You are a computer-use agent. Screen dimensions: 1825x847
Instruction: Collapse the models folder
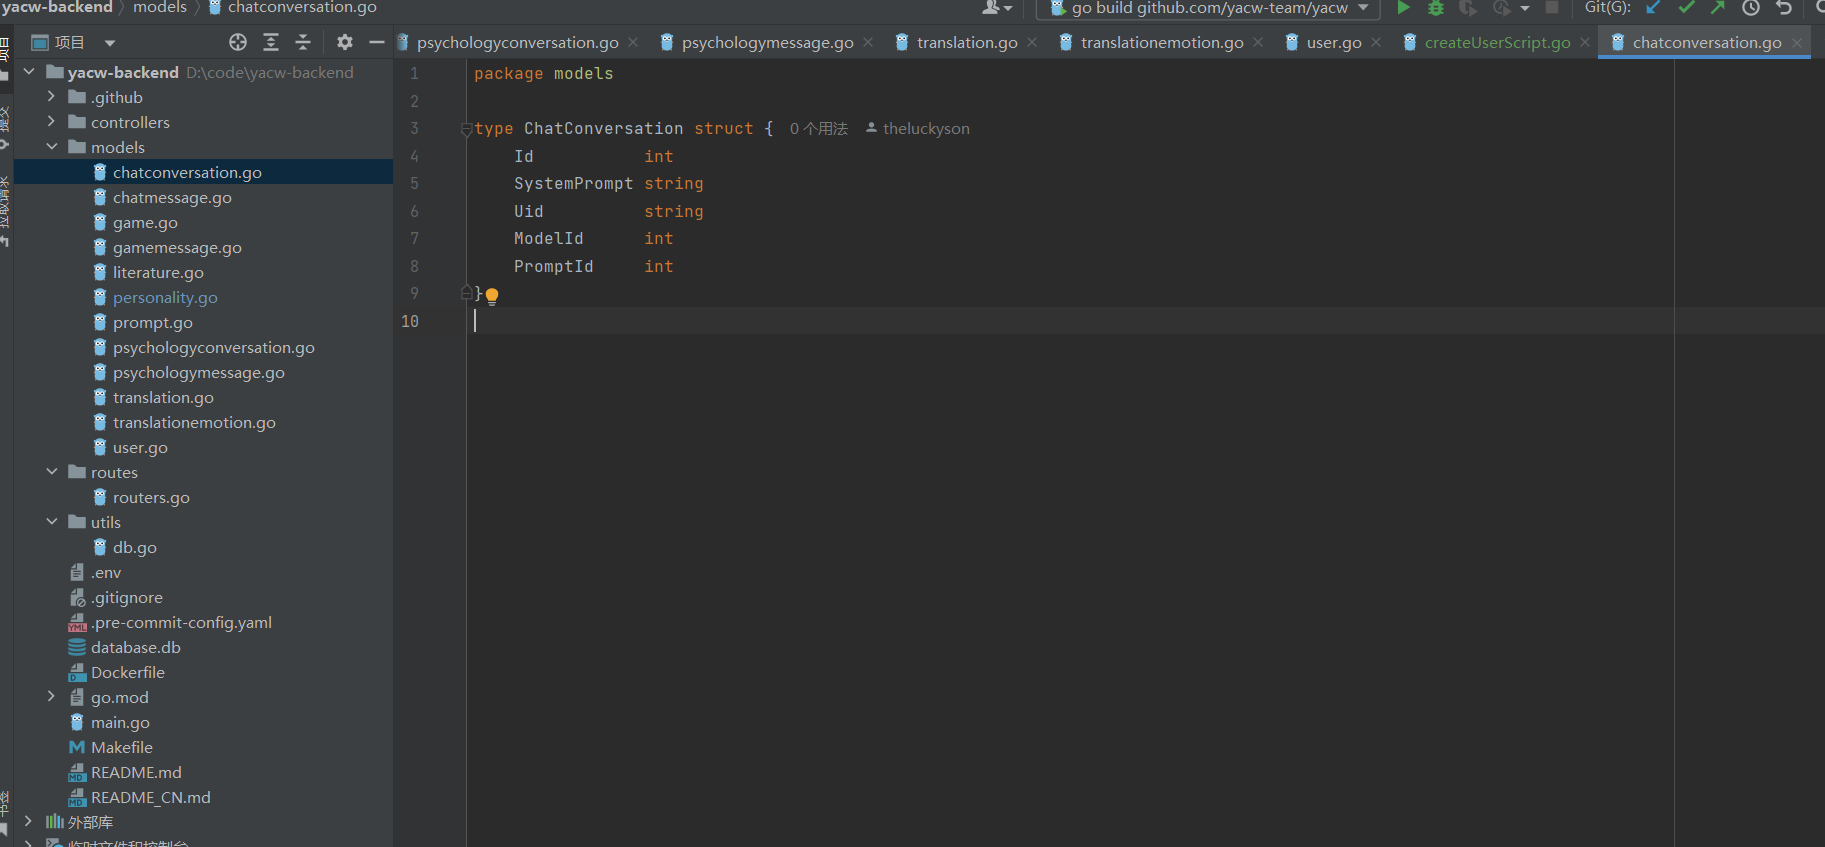coord(51,147)
